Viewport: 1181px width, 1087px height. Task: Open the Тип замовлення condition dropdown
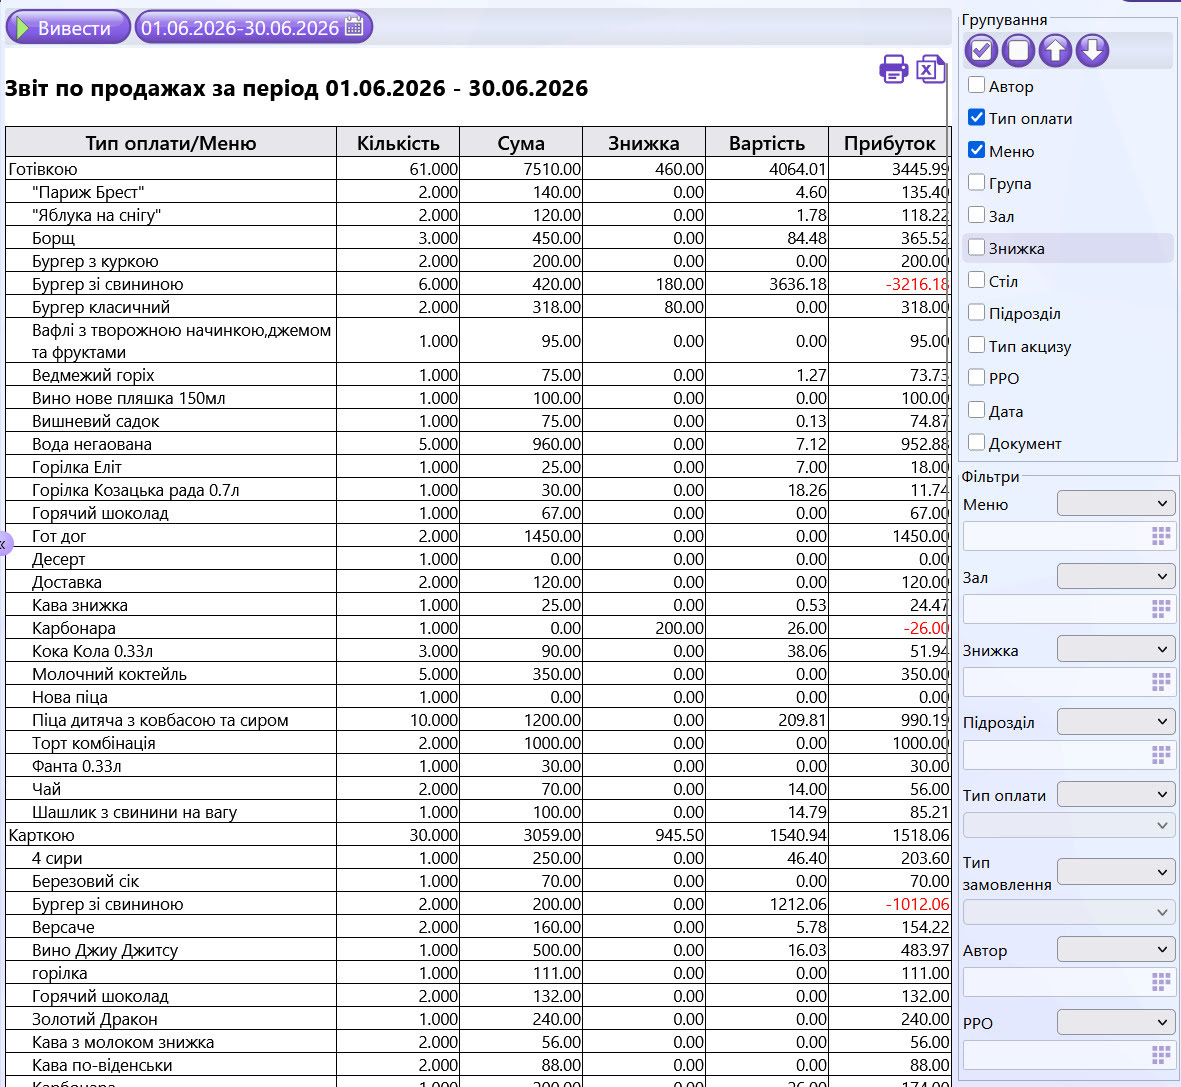click(1115, 872)
